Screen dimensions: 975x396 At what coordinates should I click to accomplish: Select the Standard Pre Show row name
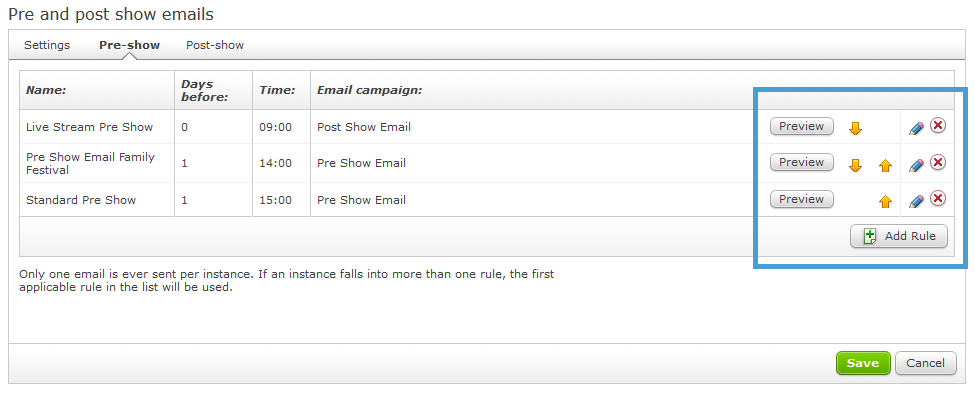coord(81,200)
